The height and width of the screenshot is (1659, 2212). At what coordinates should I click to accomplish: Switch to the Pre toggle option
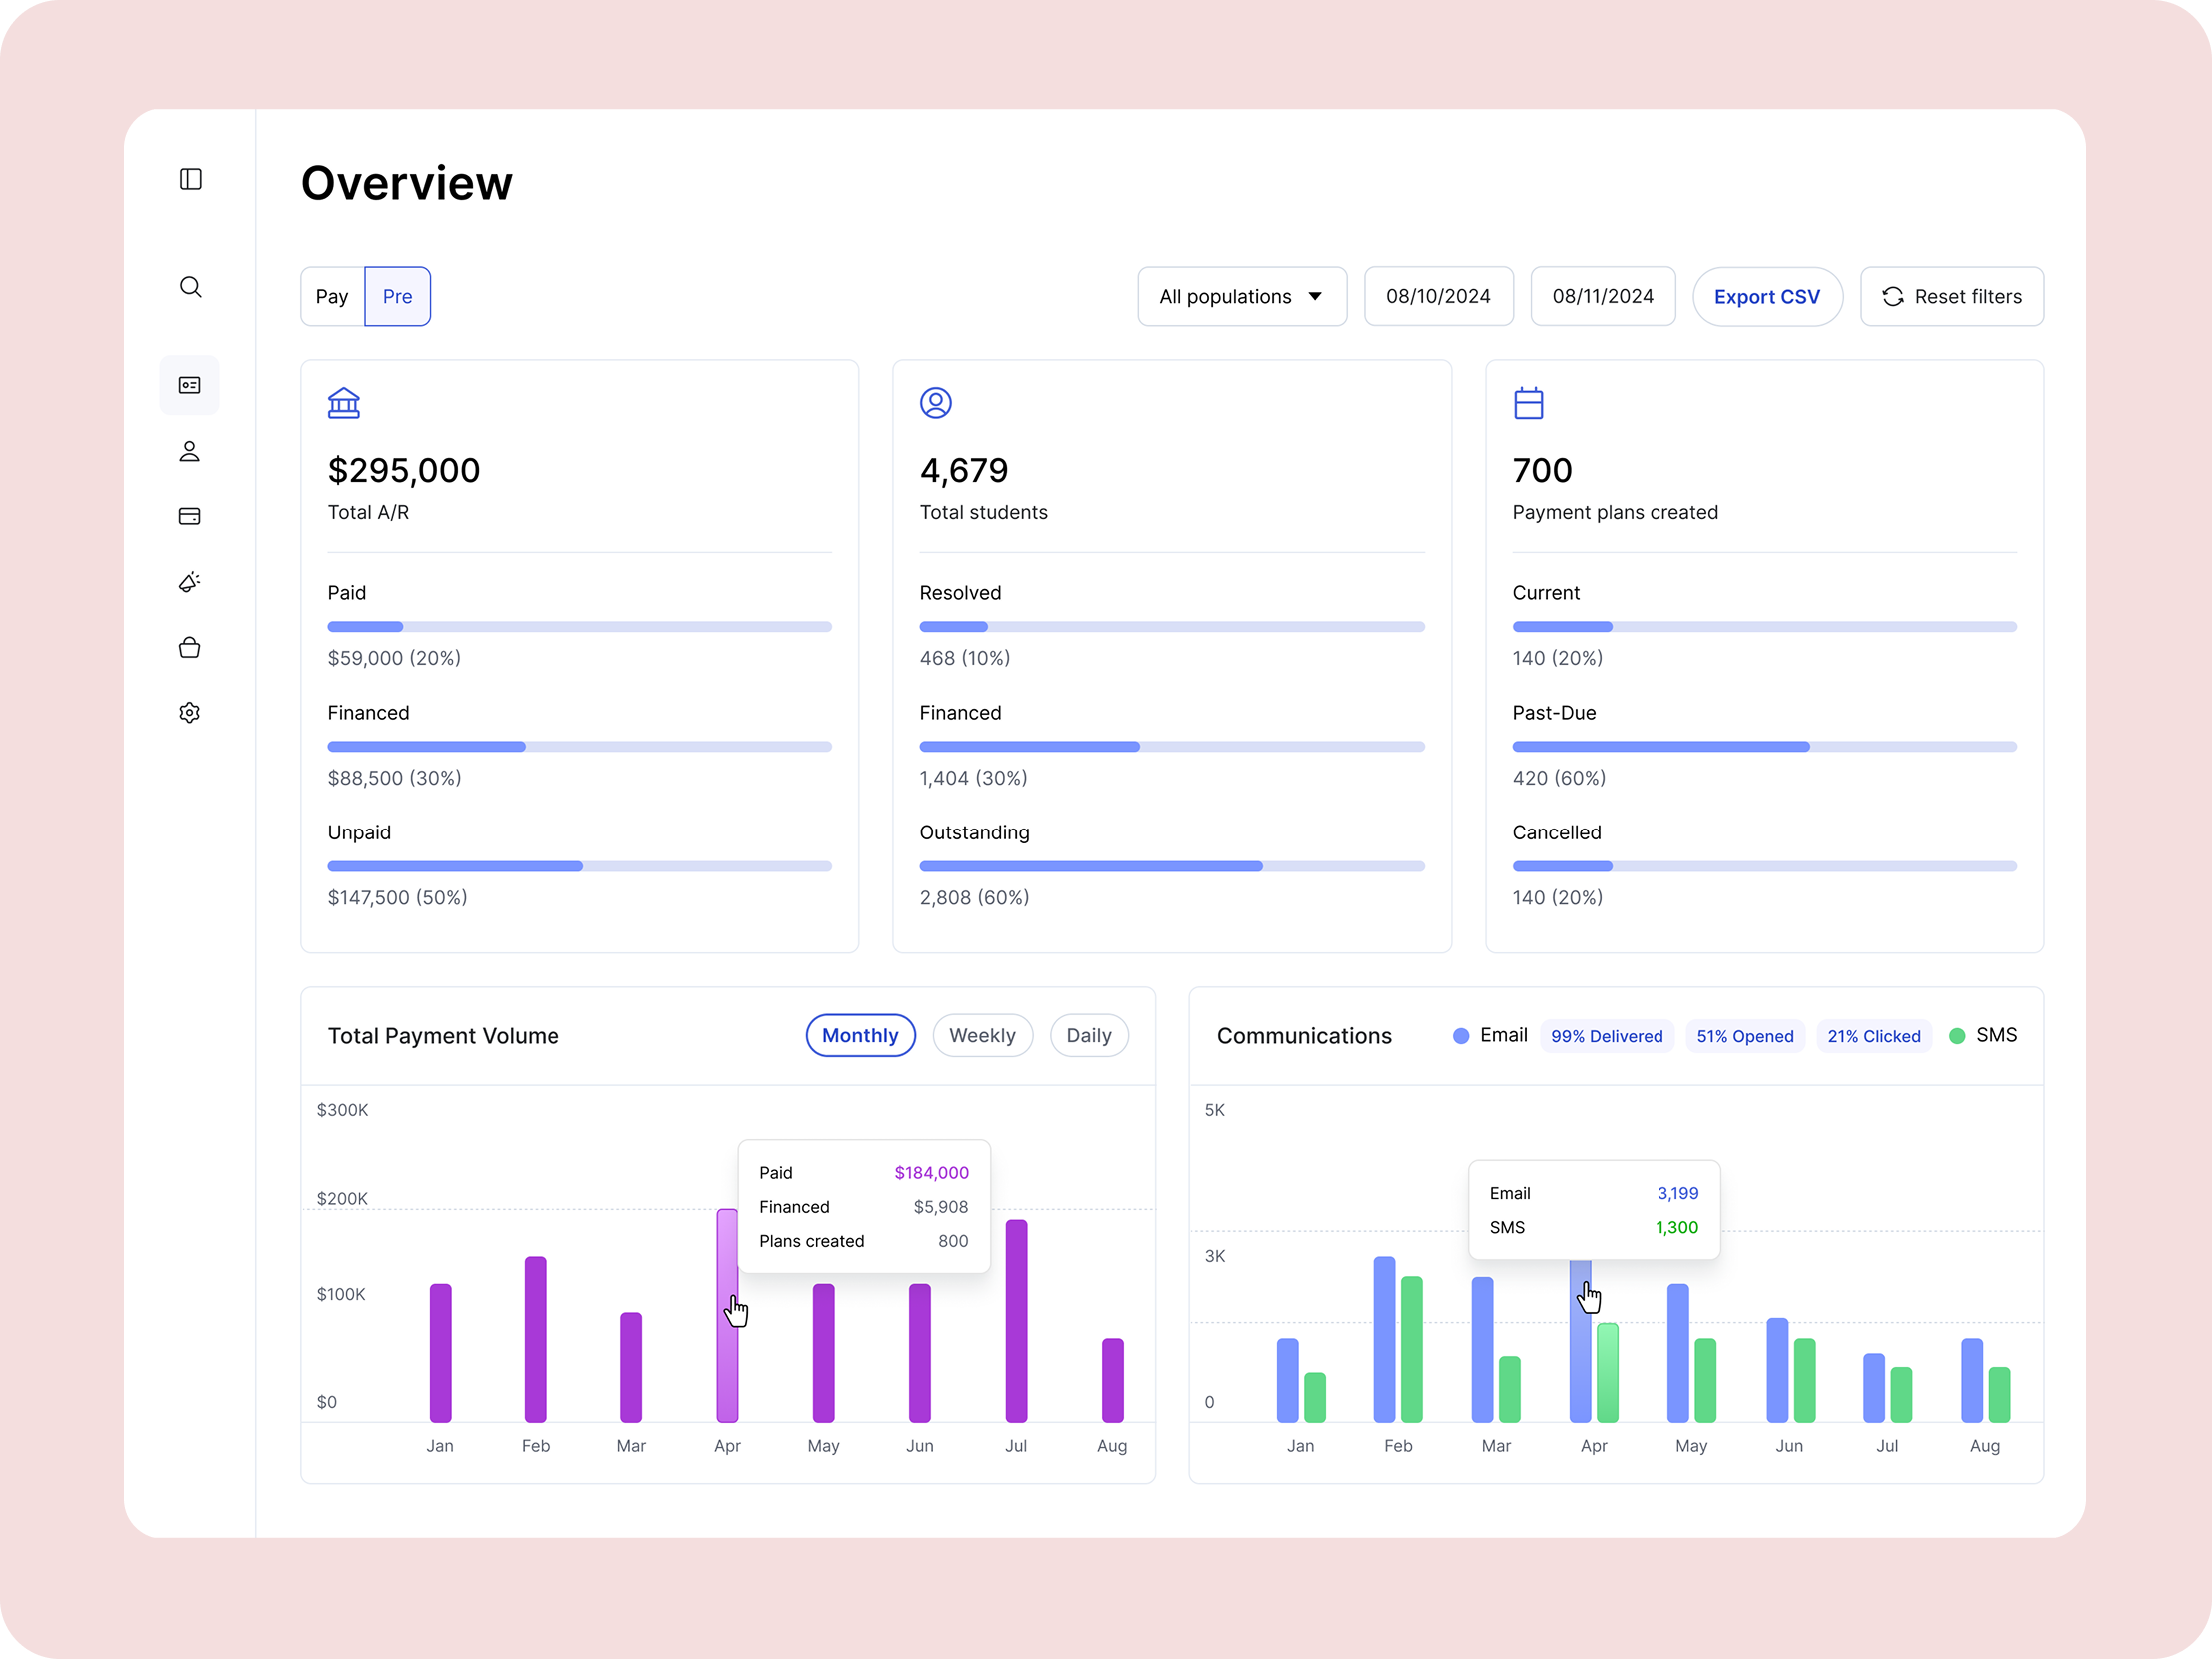(397, 296)
